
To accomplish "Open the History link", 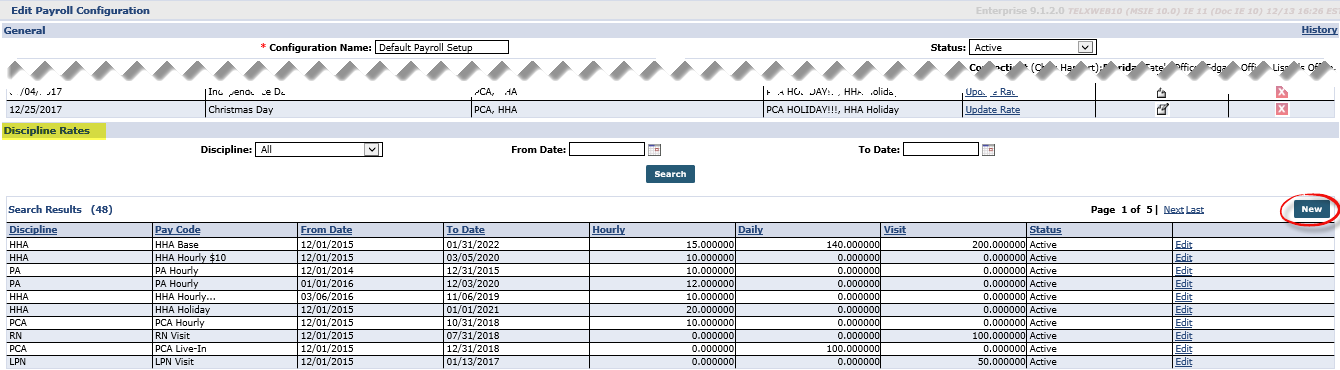I will 1319,30.
